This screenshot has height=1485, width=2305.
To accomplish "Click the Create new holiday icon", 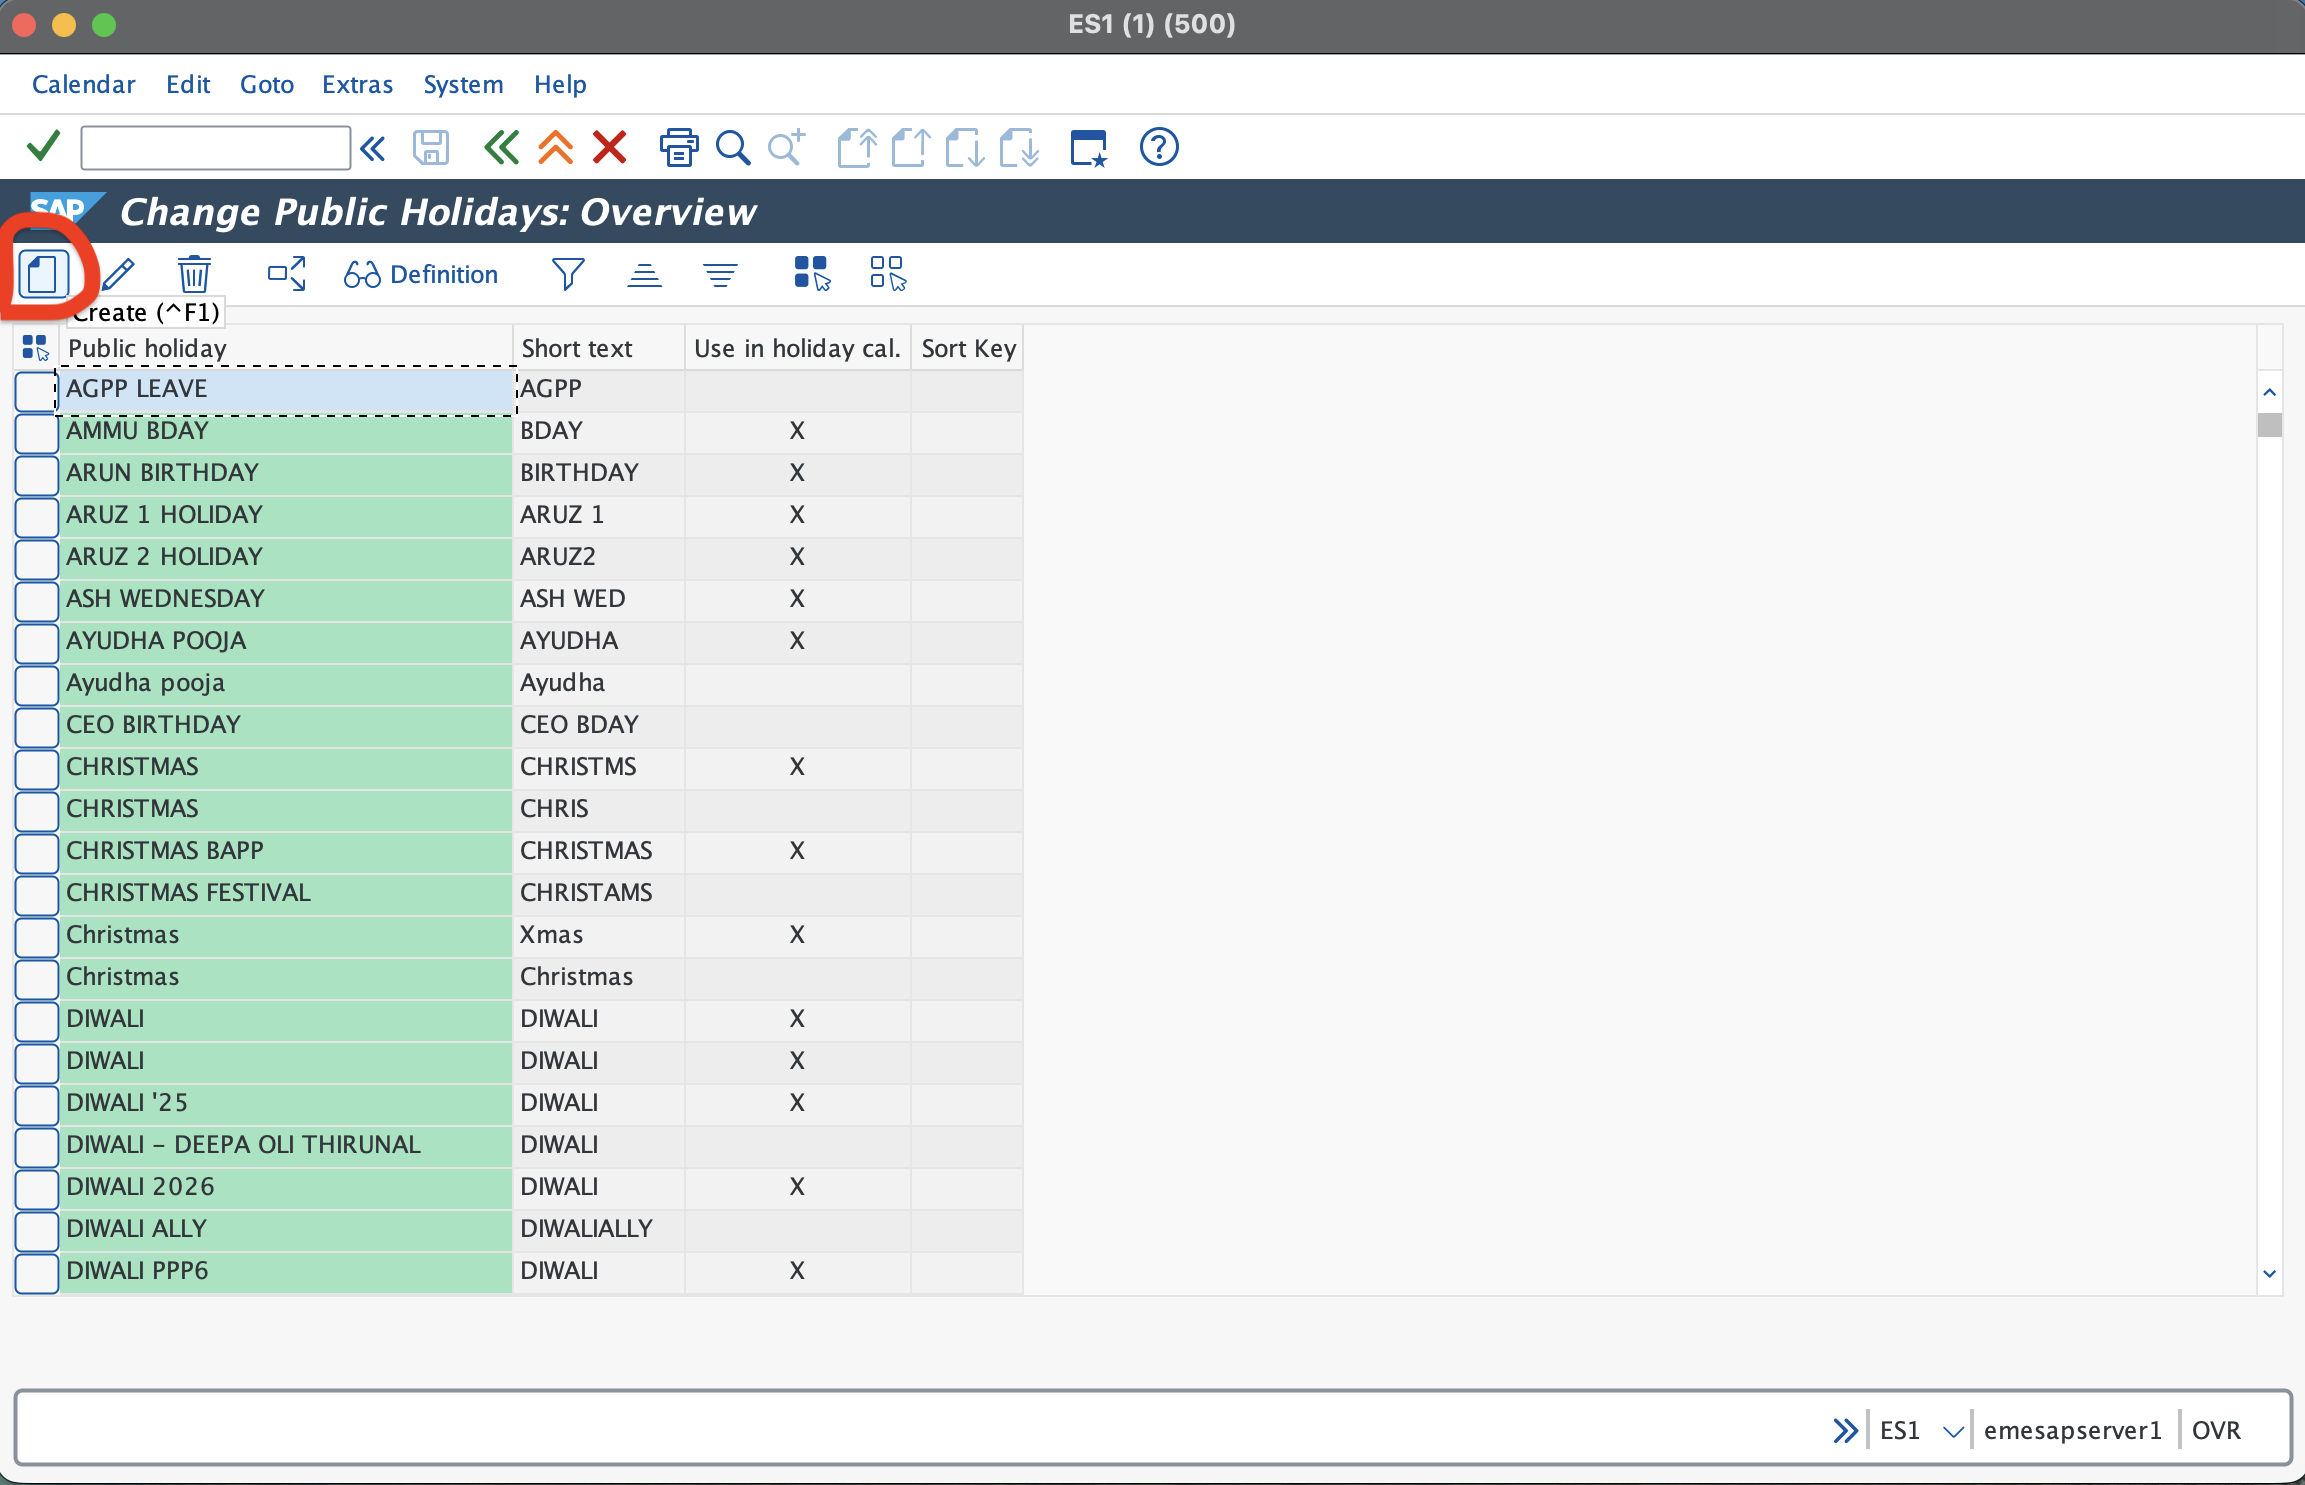I will [42, 274].
